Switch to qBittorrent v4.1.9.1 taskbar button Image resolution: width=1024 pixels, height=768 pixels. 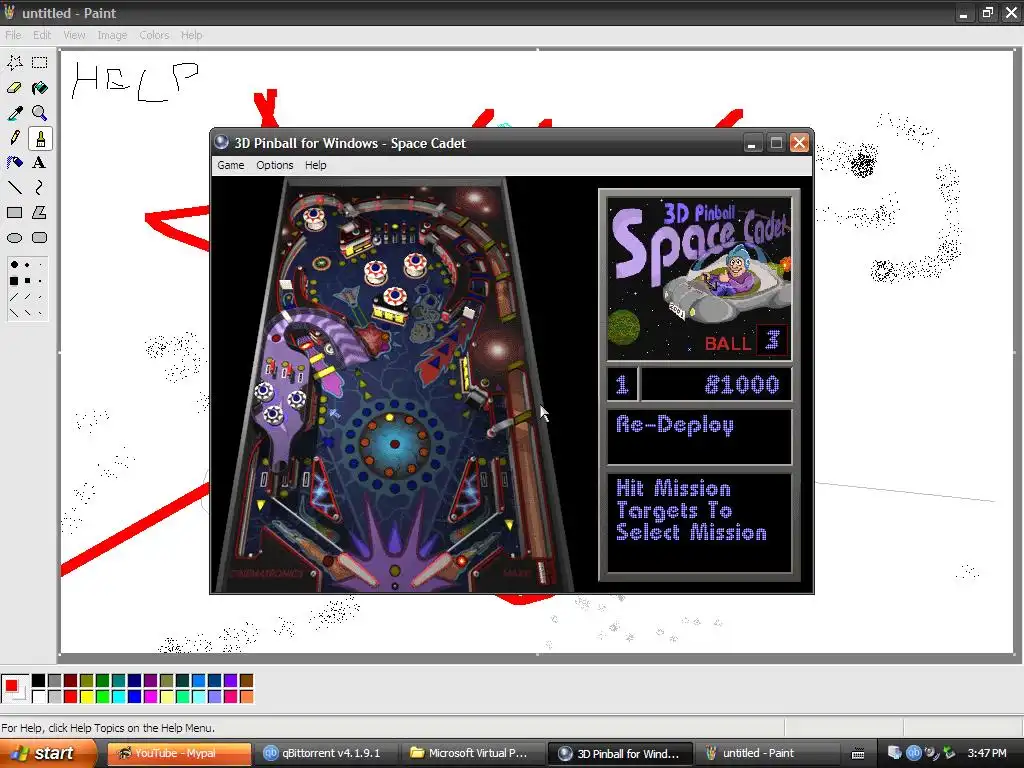[325, 753]
